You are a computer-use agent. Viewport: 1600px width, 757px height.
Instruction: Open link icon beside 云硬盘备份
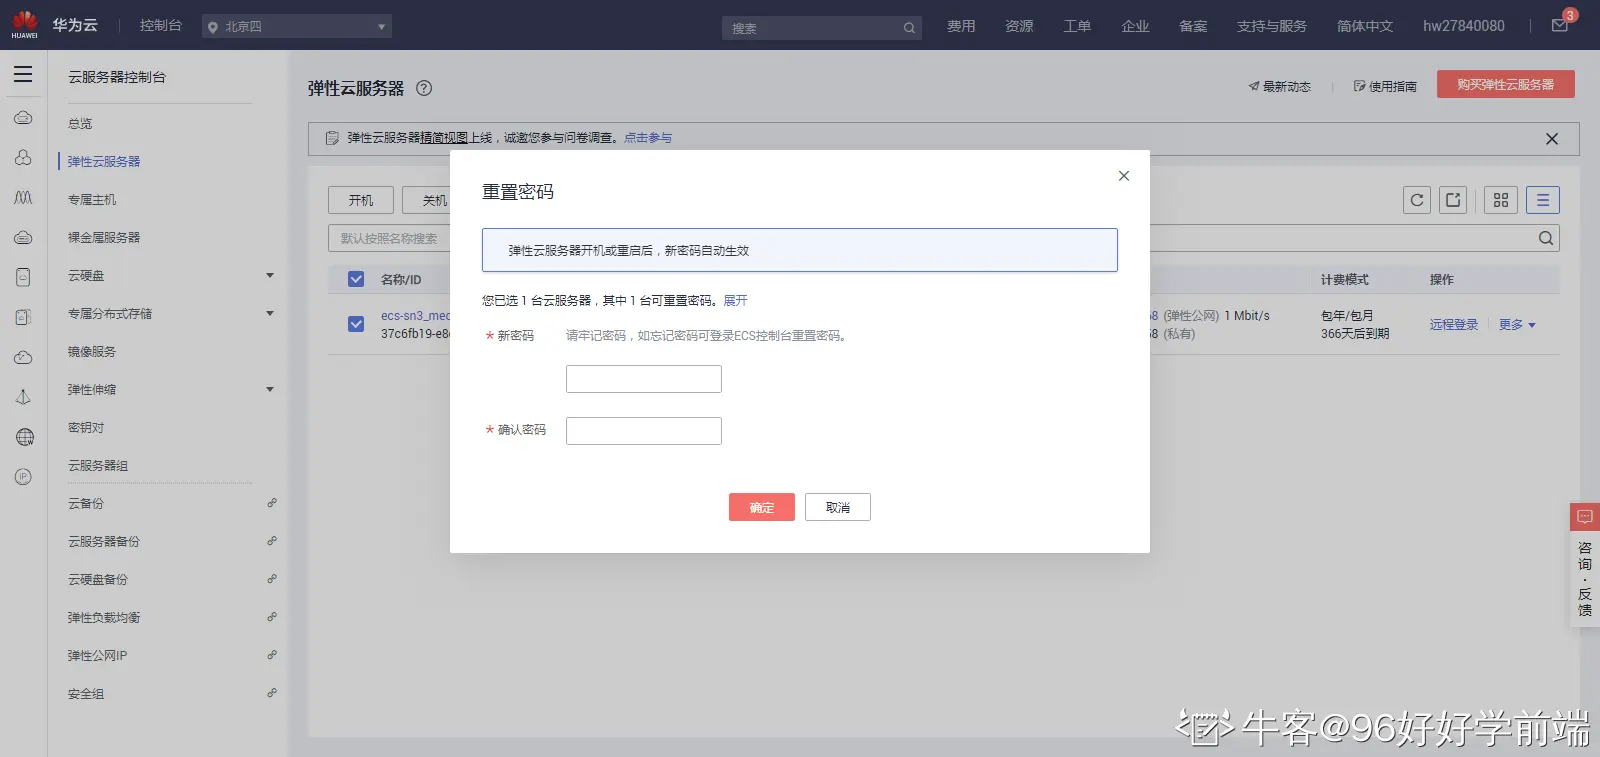click(272, 579)
